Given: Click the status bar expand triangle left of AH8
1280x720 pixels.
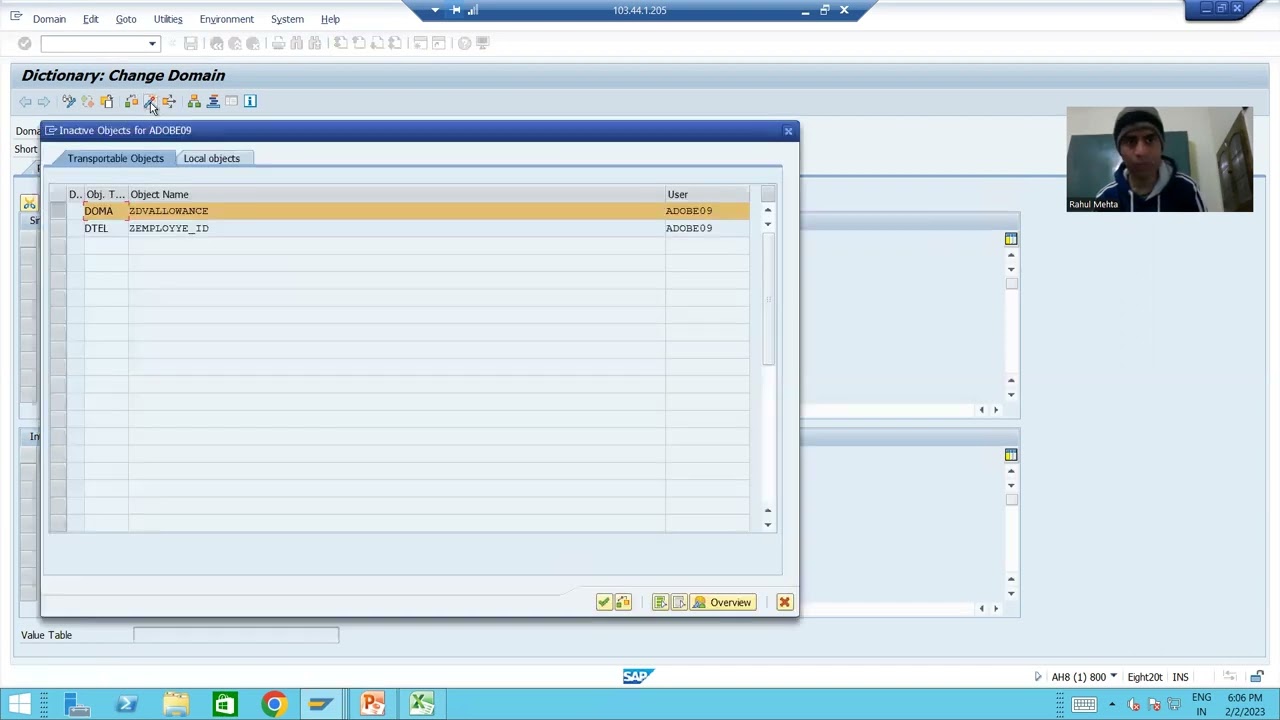Looking at the screenshot, I should pyautogui.click(x=1037, y=677).
